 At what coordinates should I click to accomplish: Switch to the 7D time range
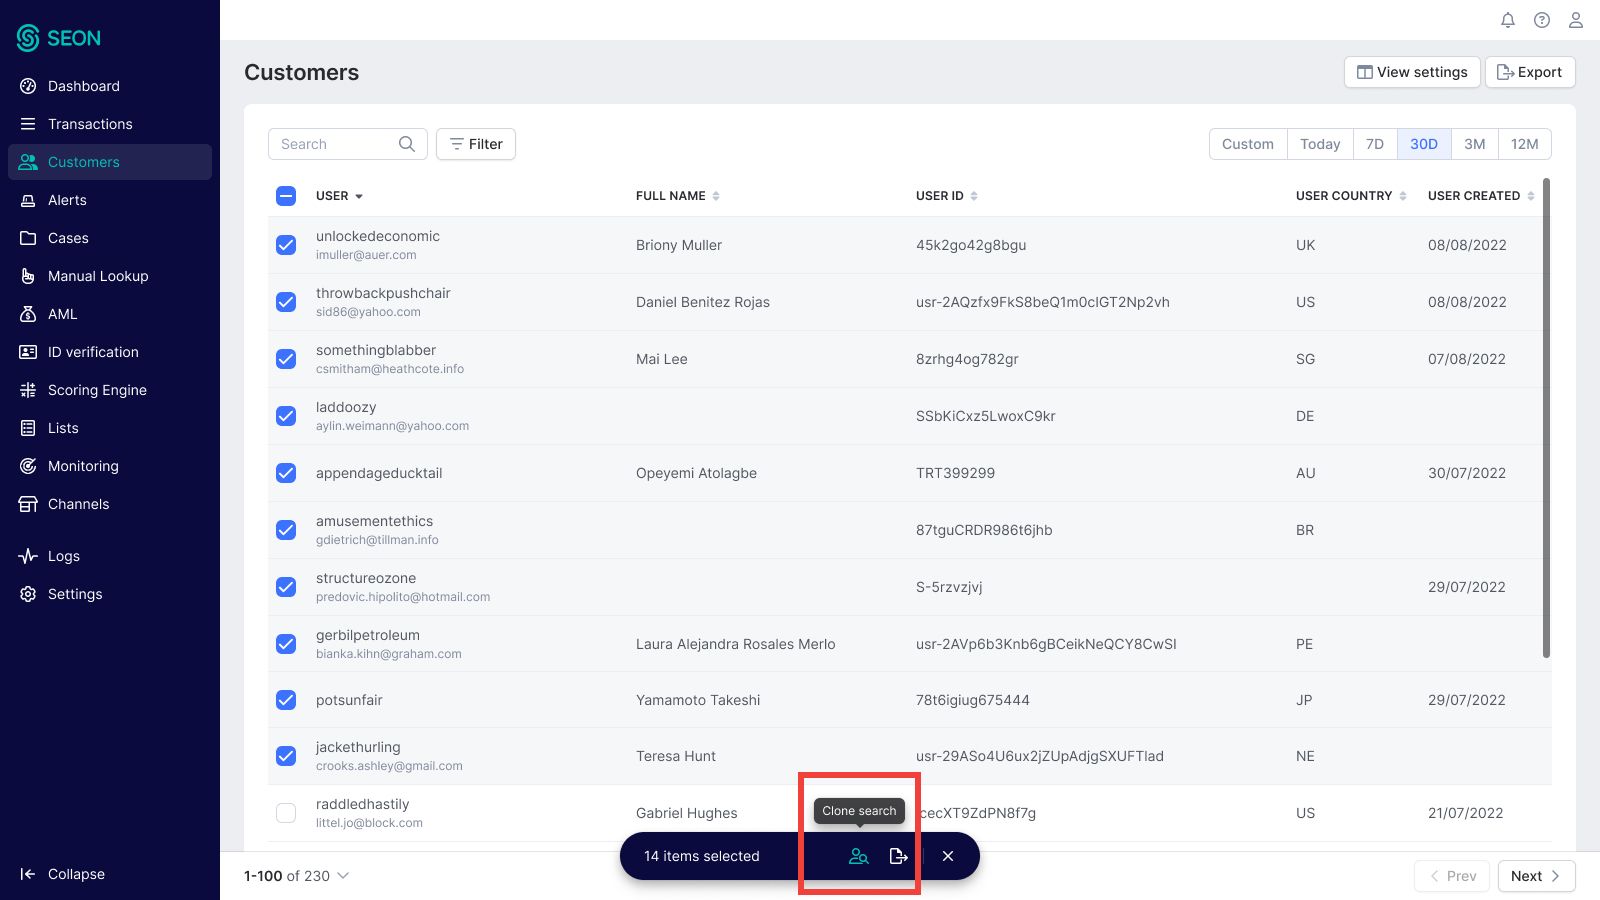tap(1375, 144)
